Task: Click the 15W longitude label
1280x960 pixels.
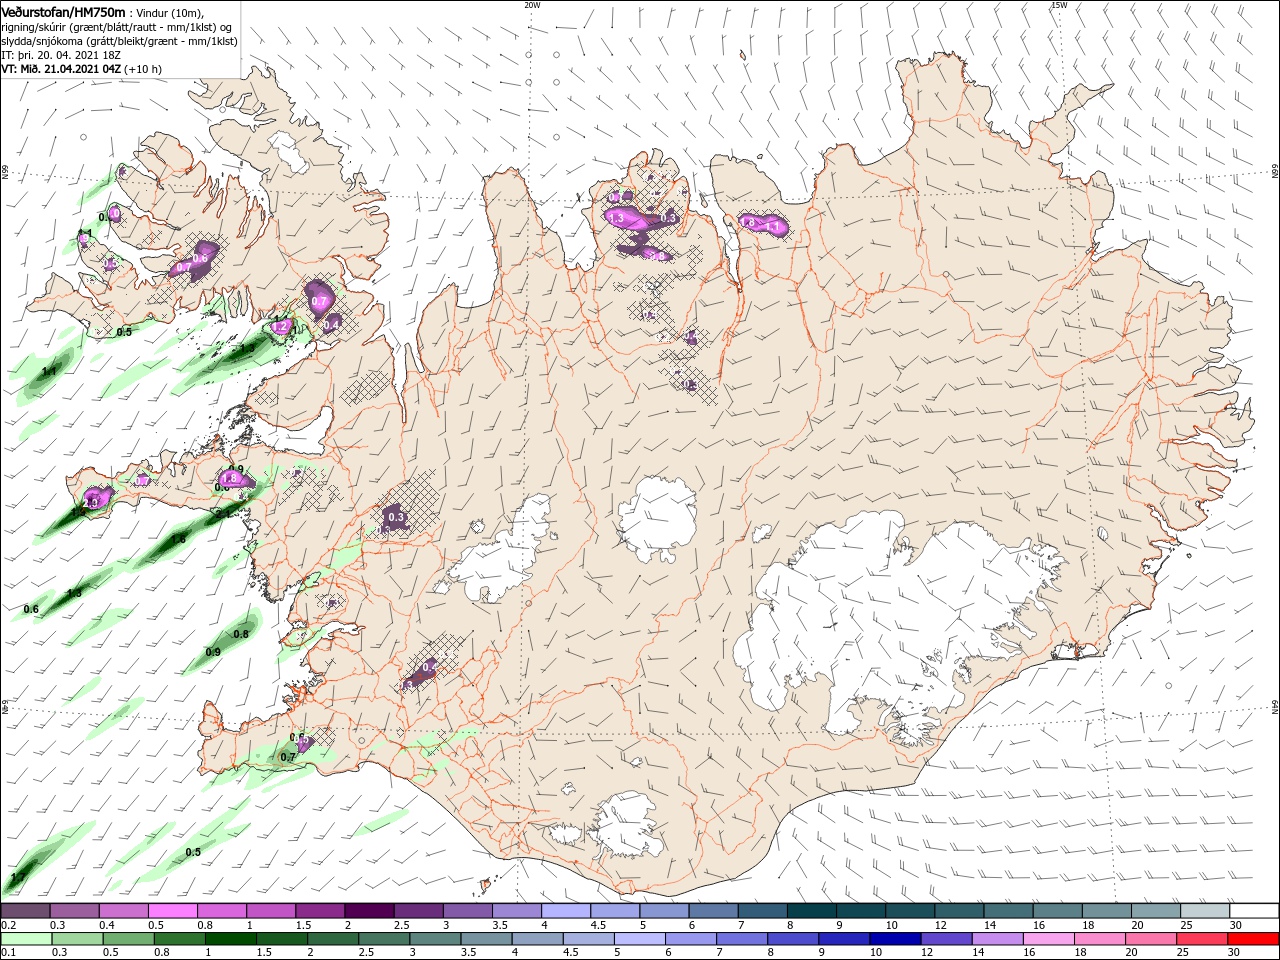Action: tap(1059, 5)
